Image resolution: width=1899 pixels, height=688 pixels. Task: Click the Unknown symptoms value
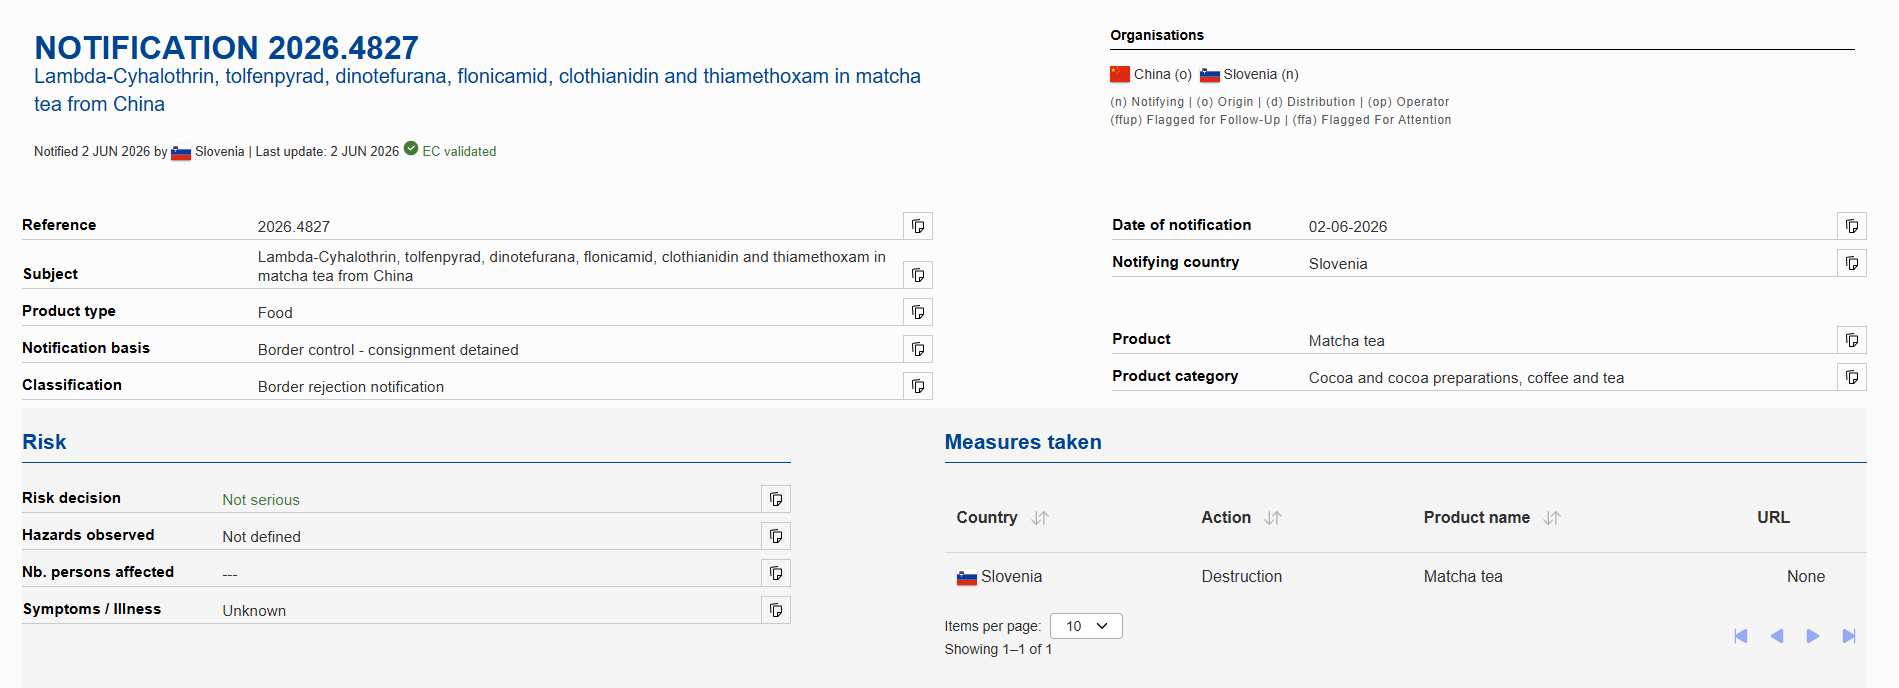click(x=254, y=611)
